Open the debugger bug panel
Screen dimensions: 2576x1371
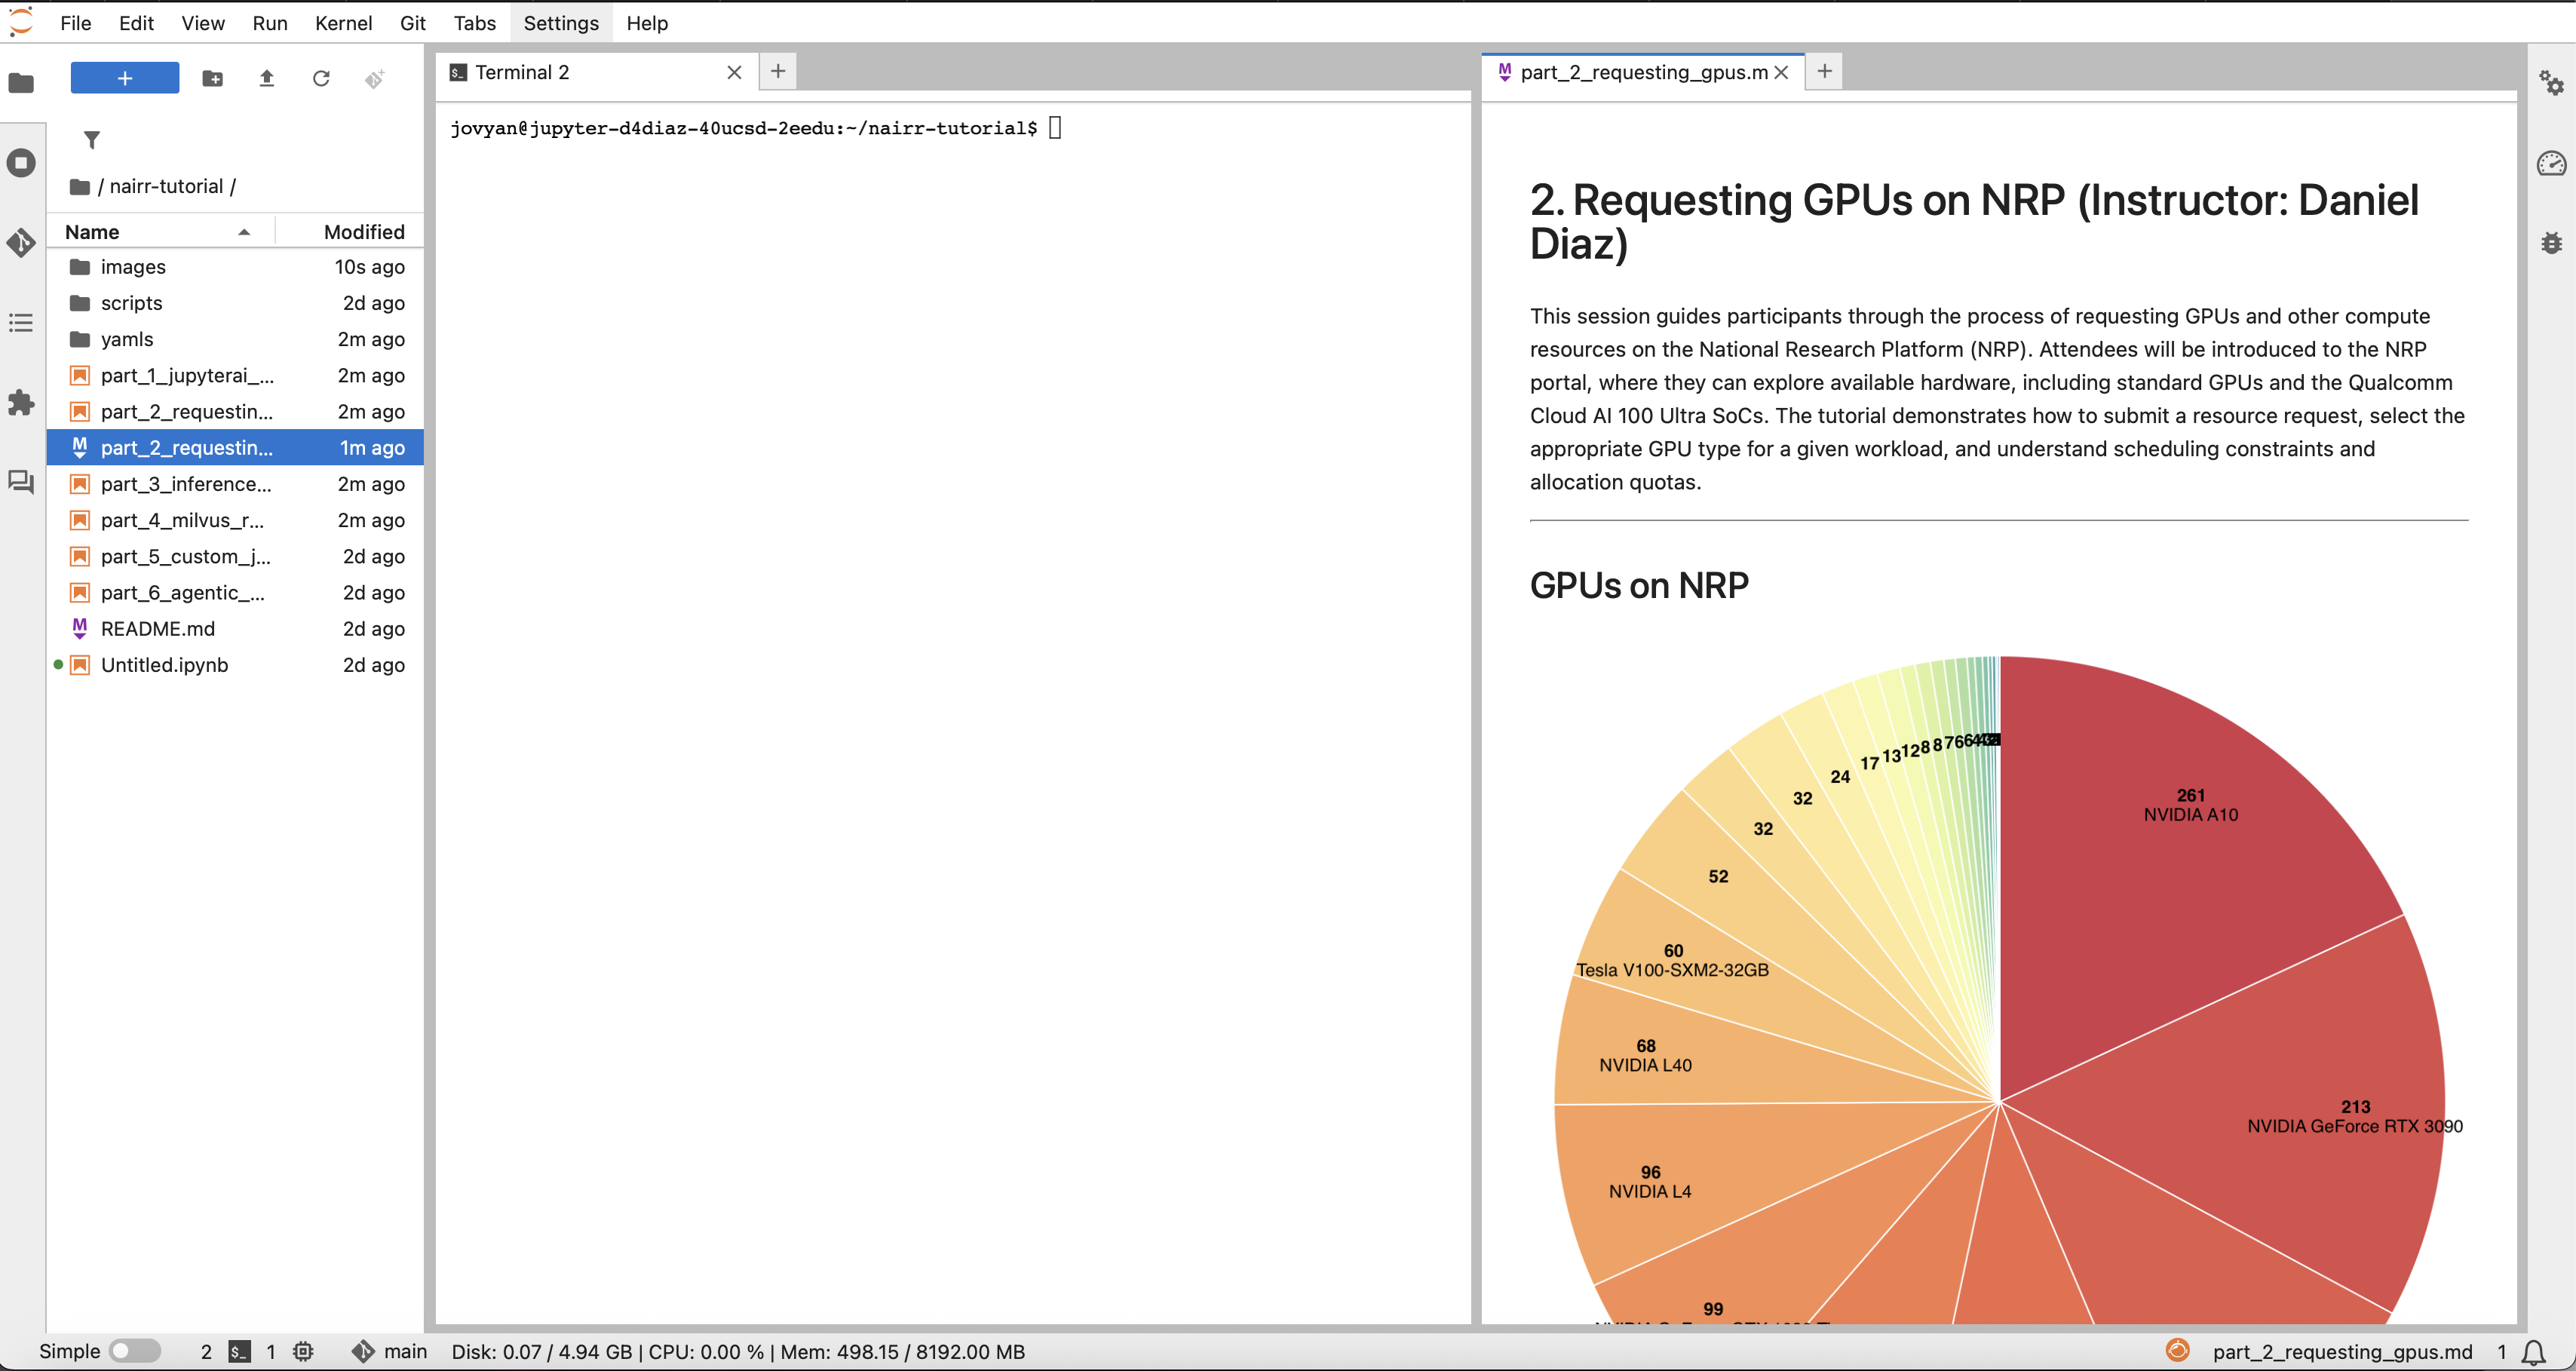(x=2552, y=243)
